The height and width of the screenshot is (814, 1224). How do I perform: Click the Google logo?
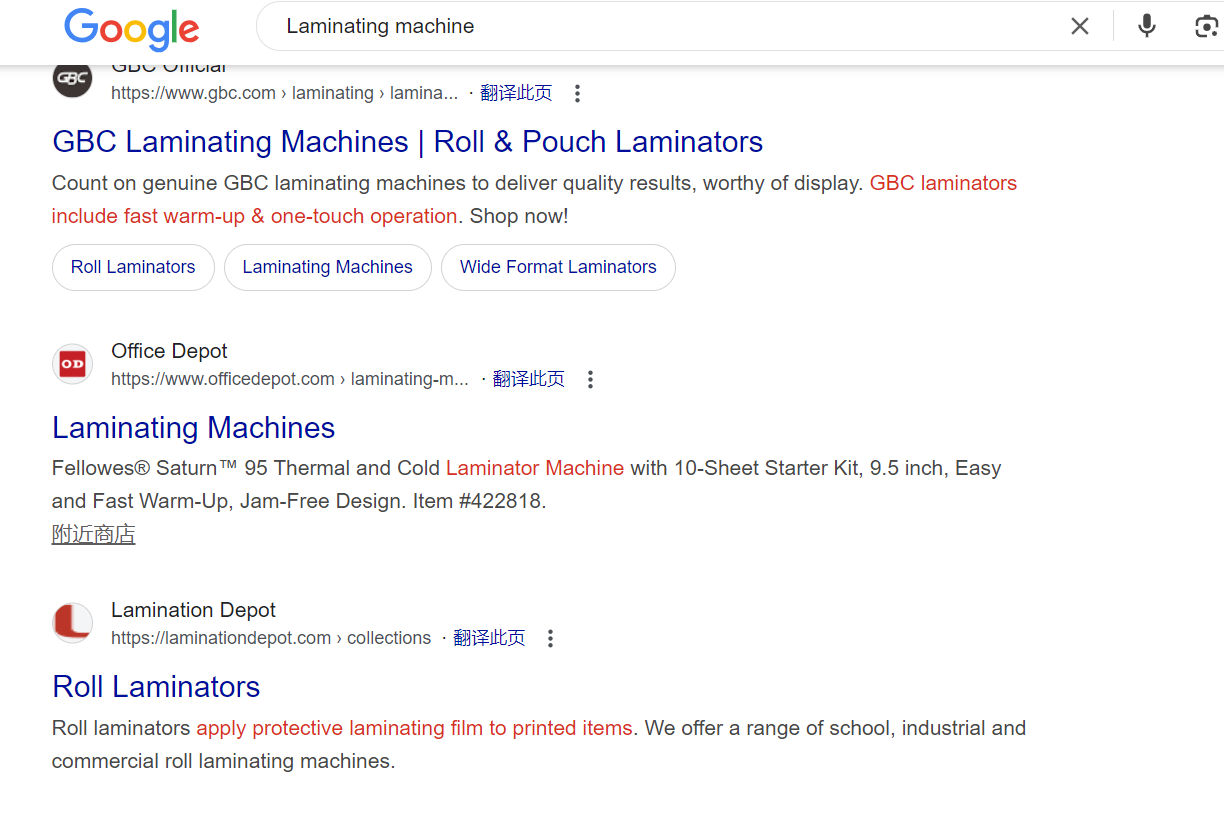132,28
